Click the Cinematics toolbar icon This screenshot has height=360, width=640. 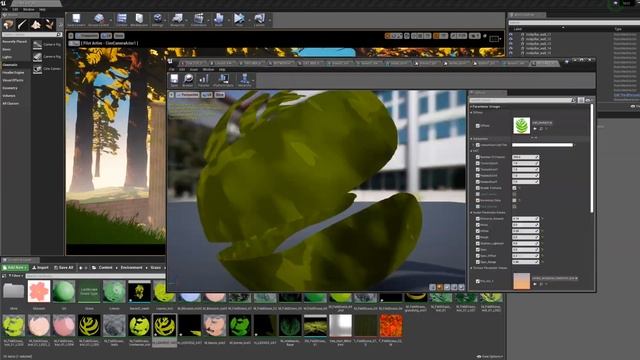coord(199,19)
